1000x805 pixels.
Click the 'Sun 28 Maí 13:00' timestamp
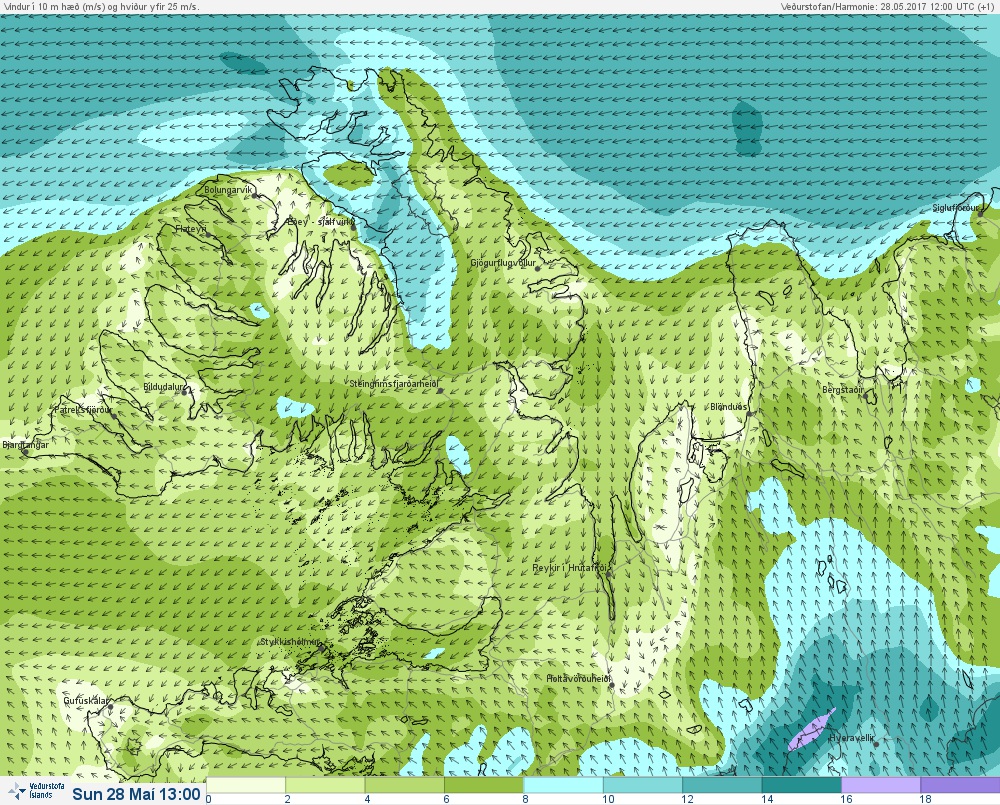pyautogui.click(x=136, y=794)
